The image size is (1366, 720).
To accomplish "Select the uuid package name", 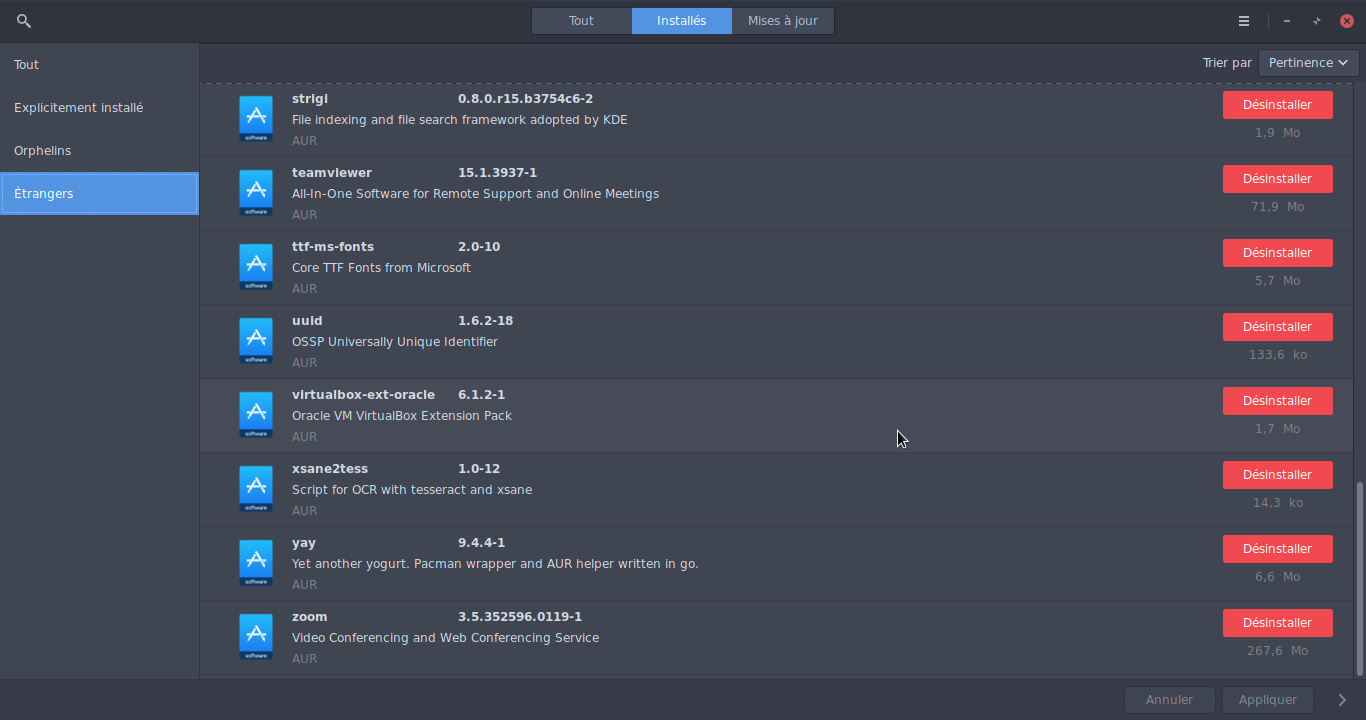I will tap(307, 321).
